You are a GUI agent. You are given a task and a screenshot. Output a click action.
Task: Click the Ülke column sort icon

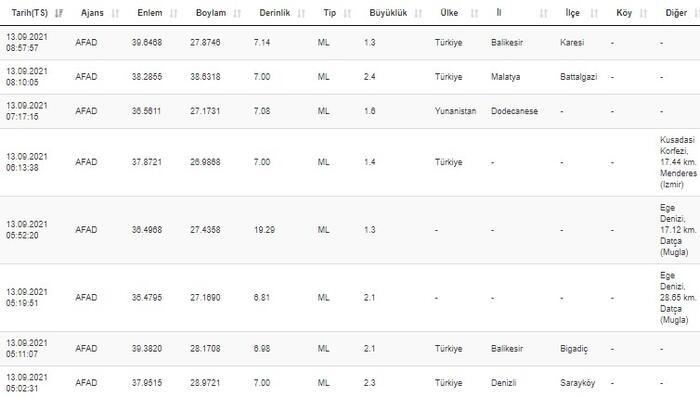[474, 13]
